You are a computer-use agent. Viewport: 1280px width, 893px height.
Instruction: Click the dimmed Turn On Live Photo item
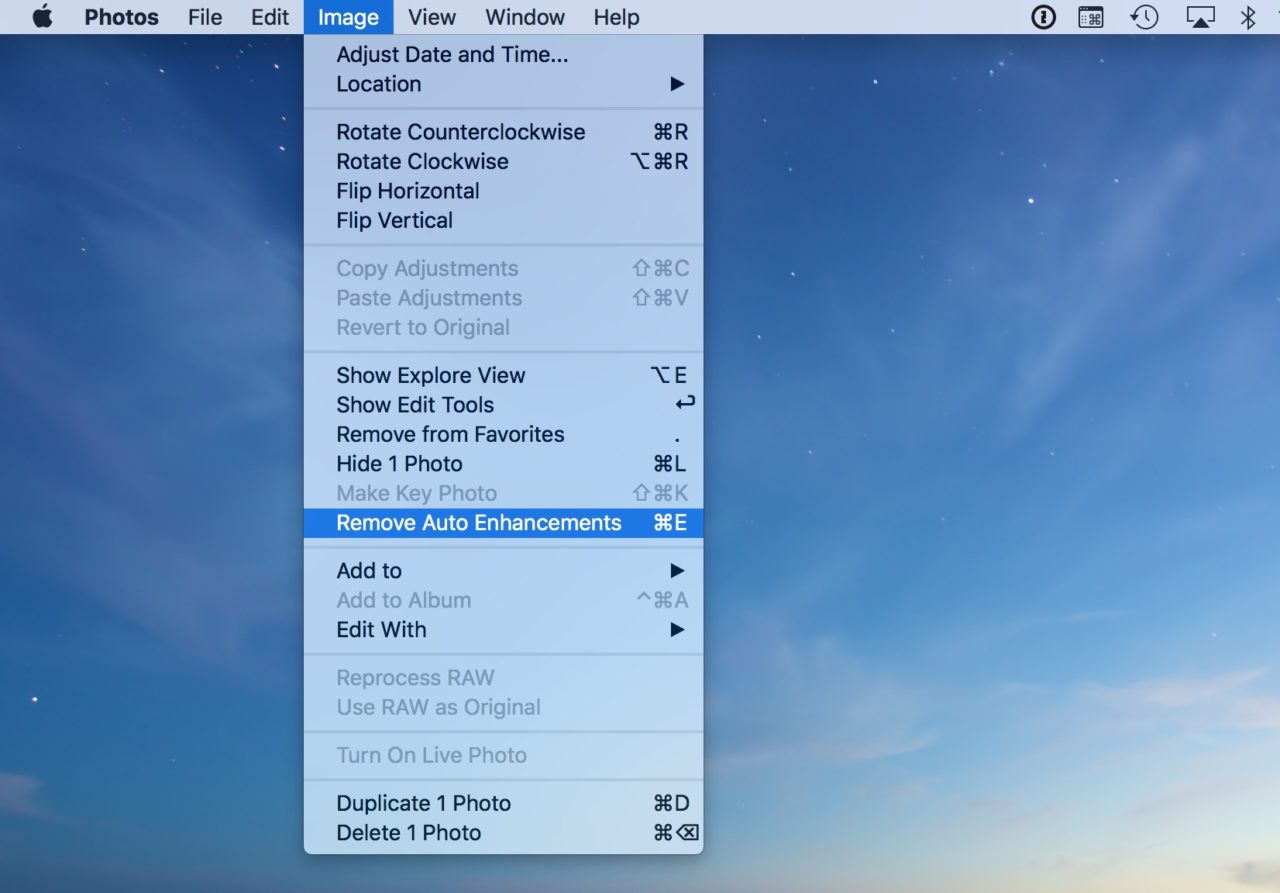click(503, 755)
